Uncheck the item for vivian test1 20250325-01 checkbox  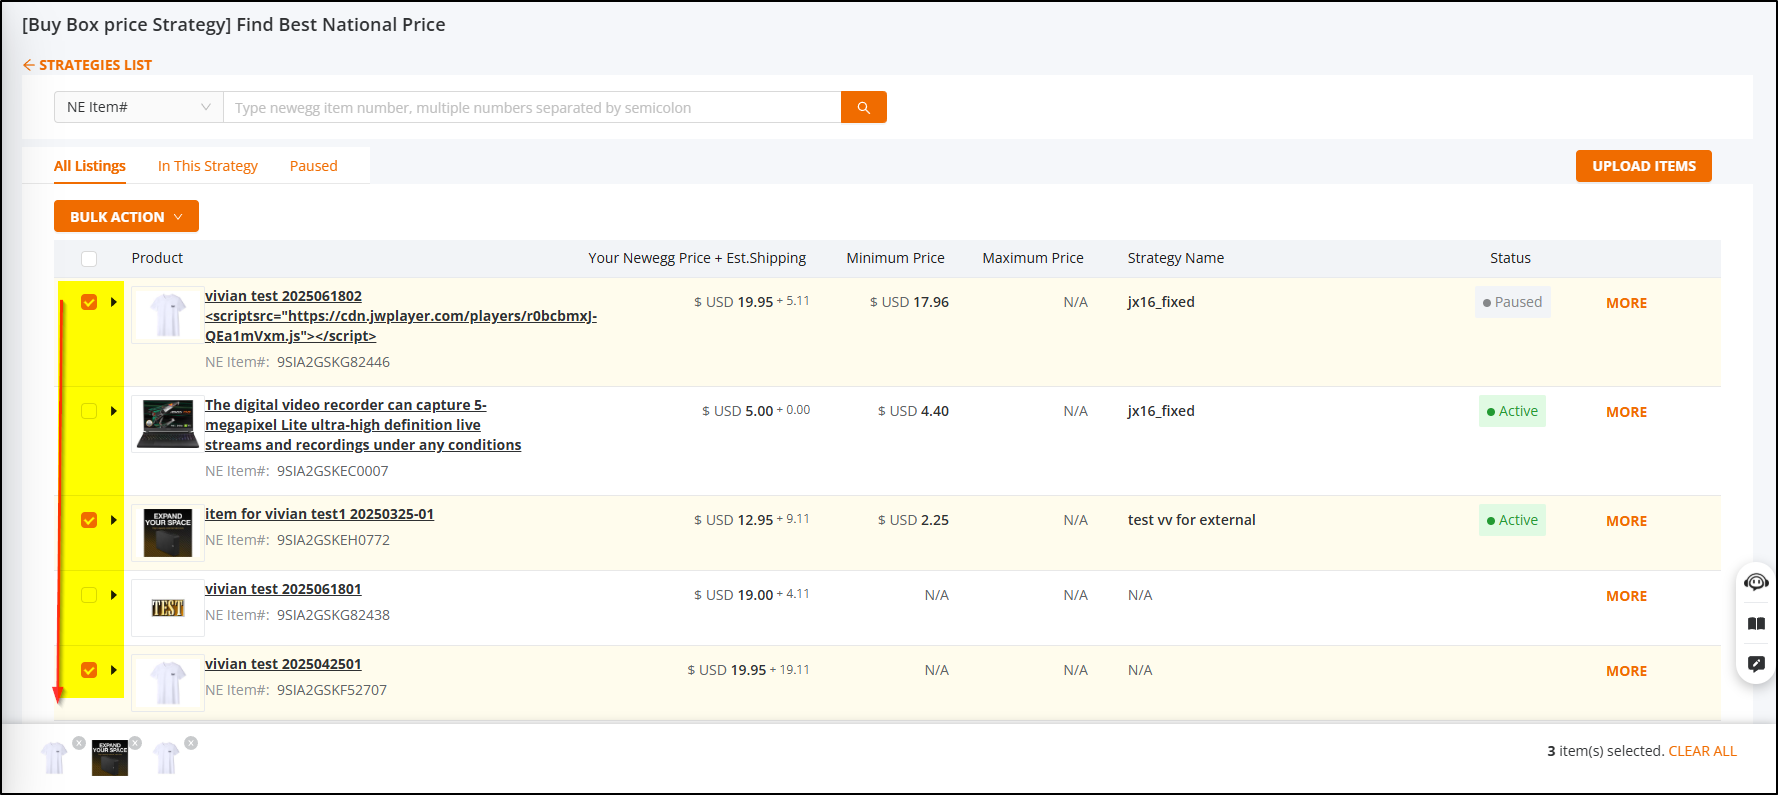[89, 520]
